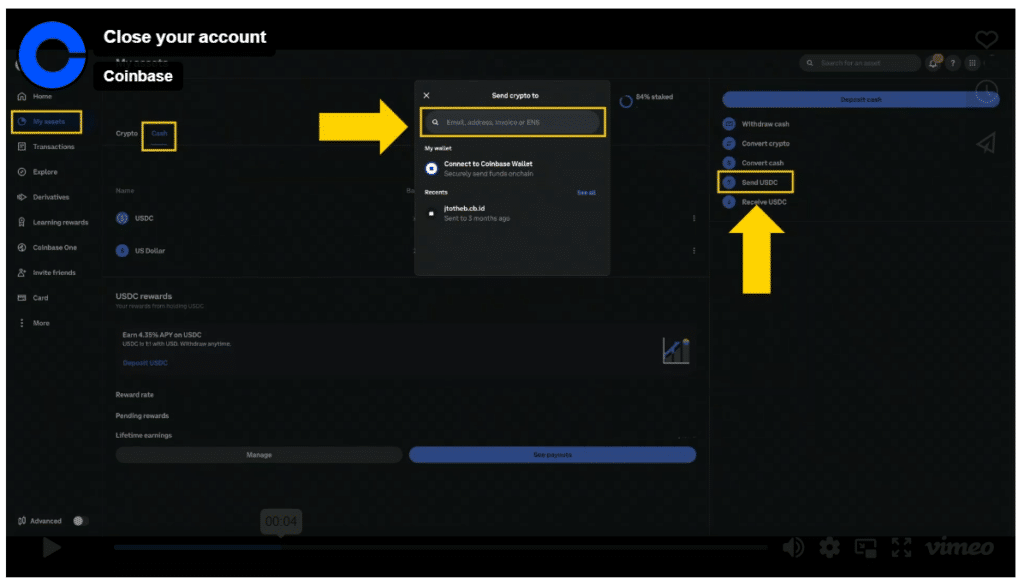Screen dimensions: 1024x585
Task: Like the video with heart icon
Action: [986, 39]
